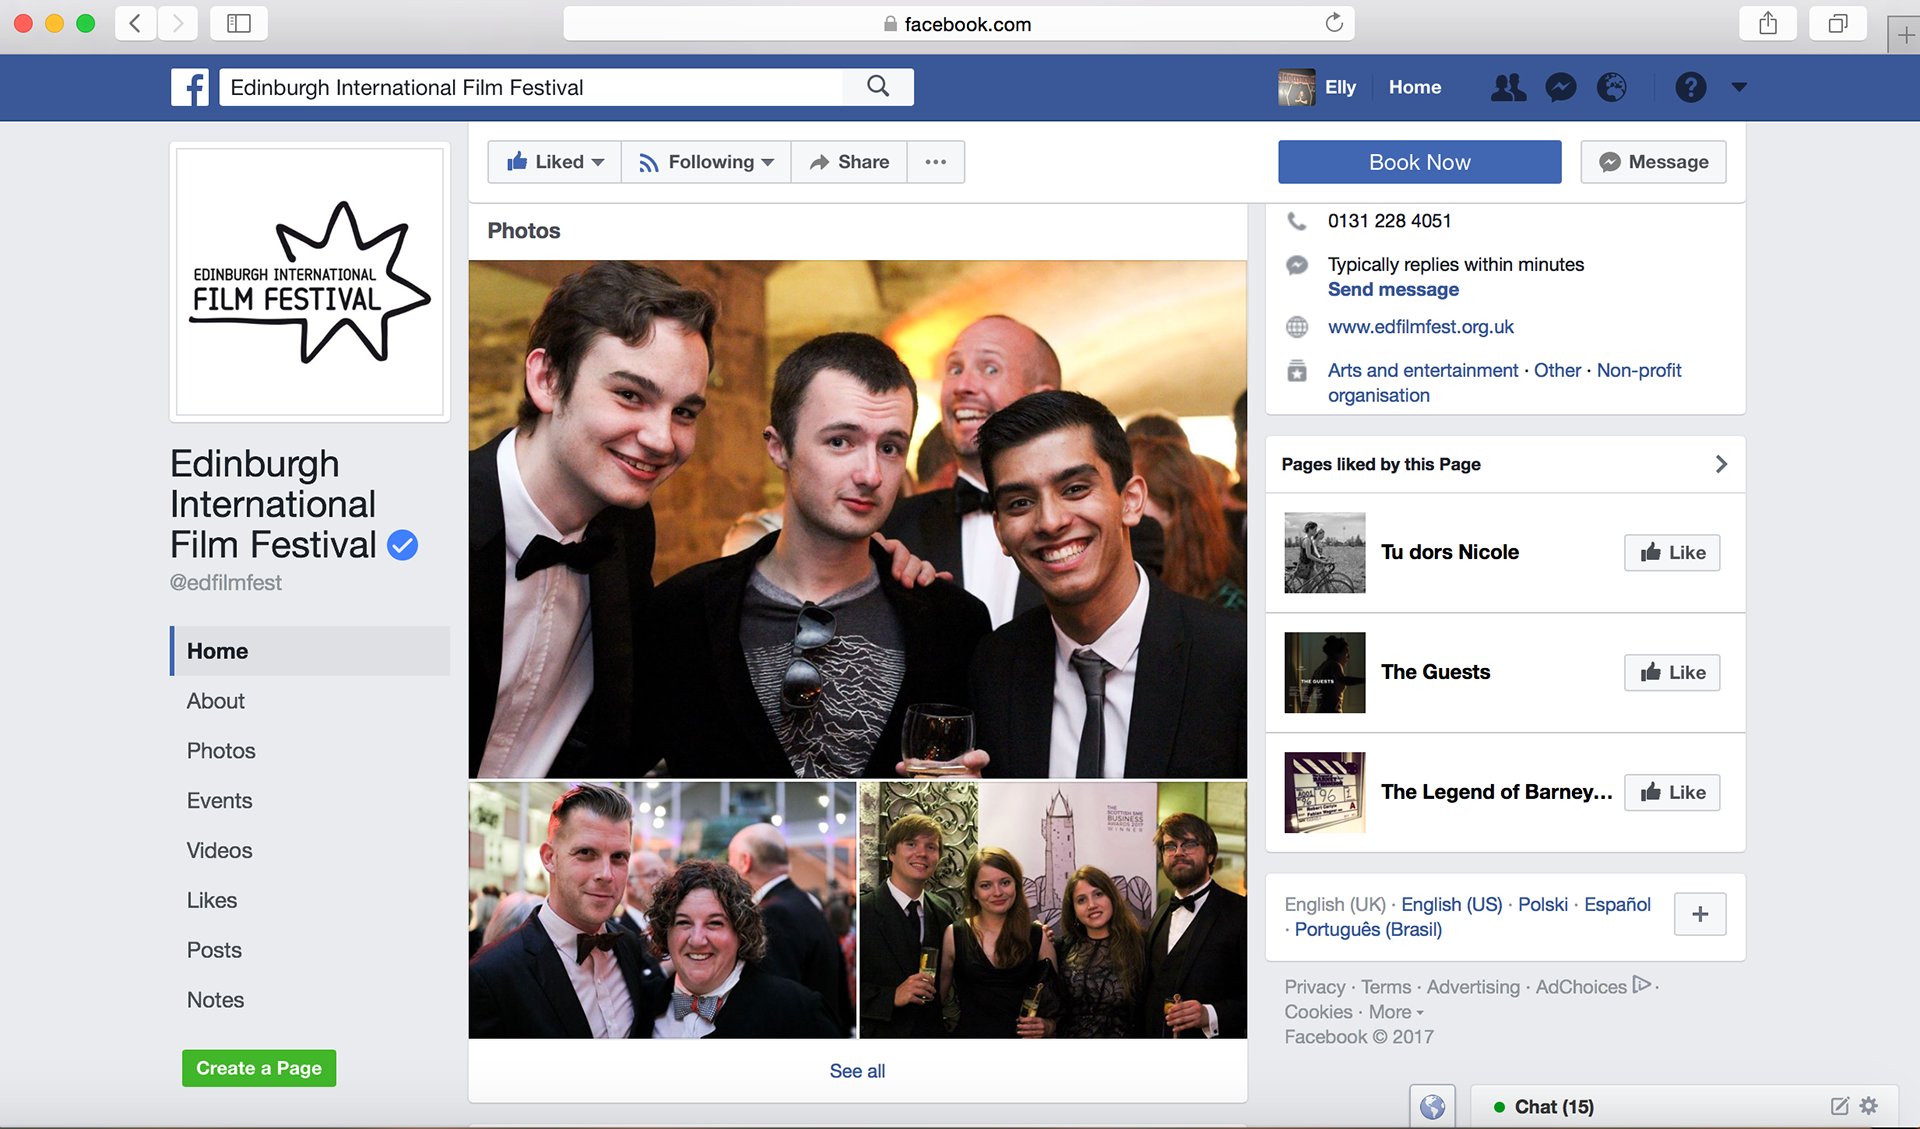
Task: Click the Advertising footer link
Action: point(1473,987)
